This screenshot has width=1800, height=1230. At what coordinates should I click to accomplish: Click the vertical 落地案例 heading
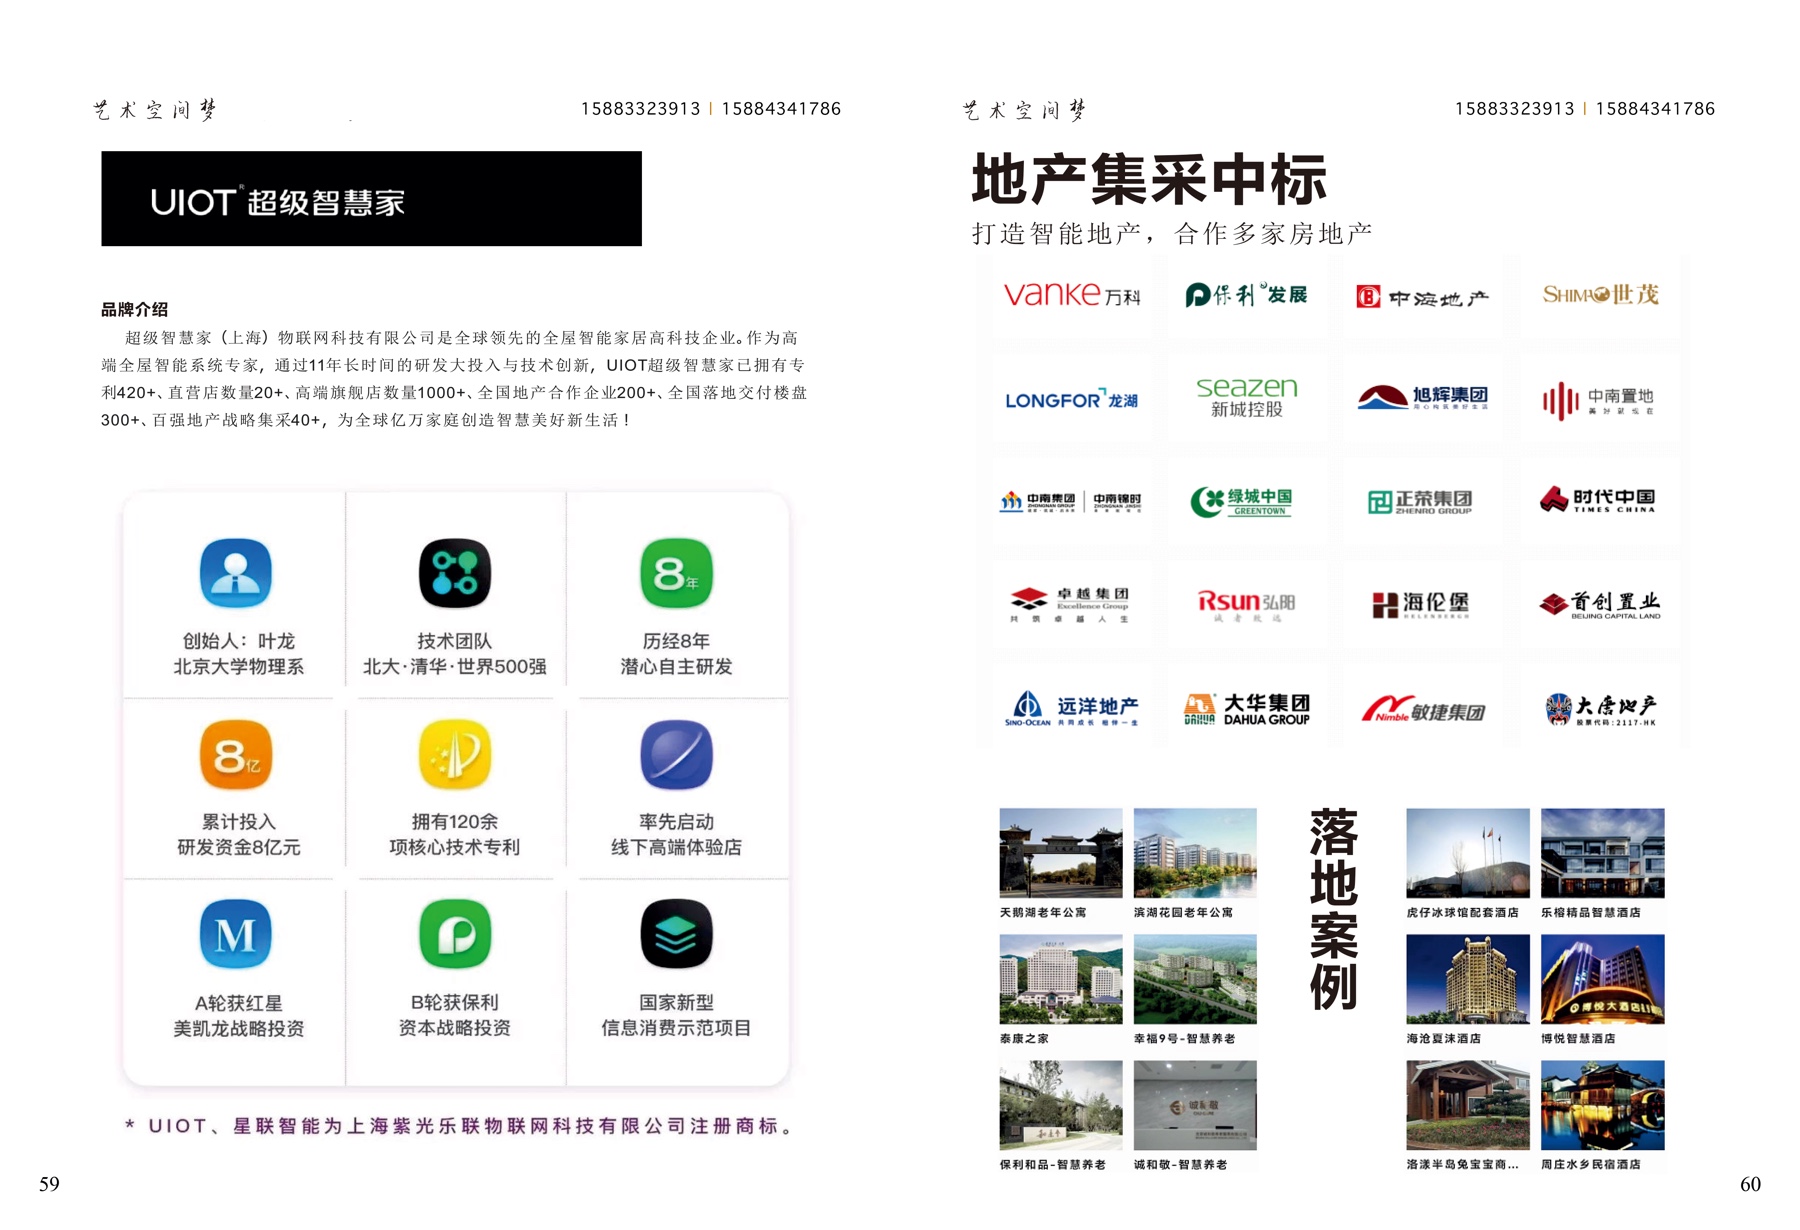(x=1333, y=909)
